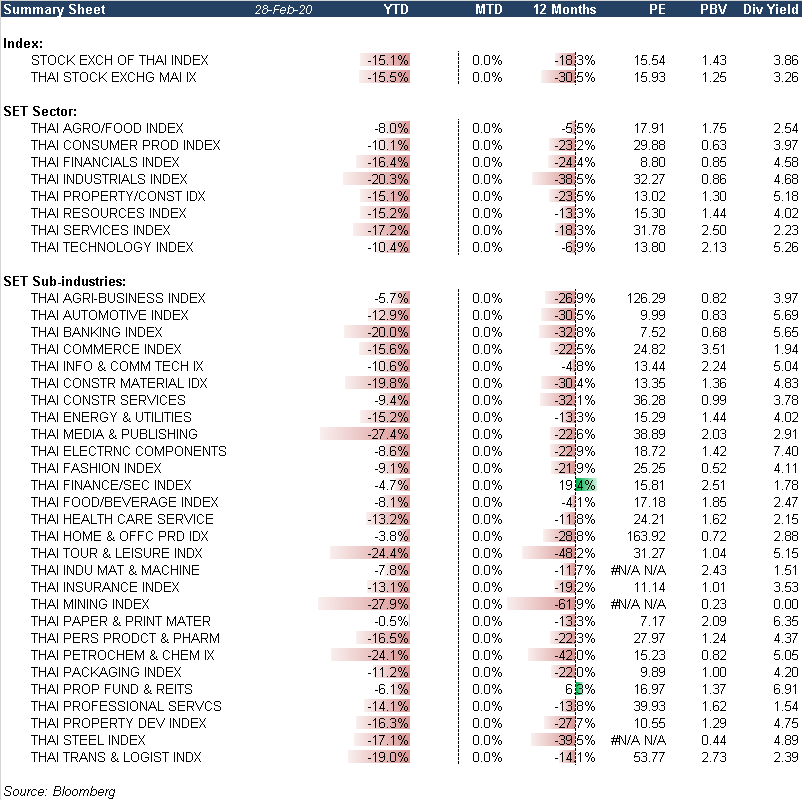This screenshot has width=802, height=800.
Task: Click THAI ENERGY & UTILITIES label
Action: [x=111, y=417]
